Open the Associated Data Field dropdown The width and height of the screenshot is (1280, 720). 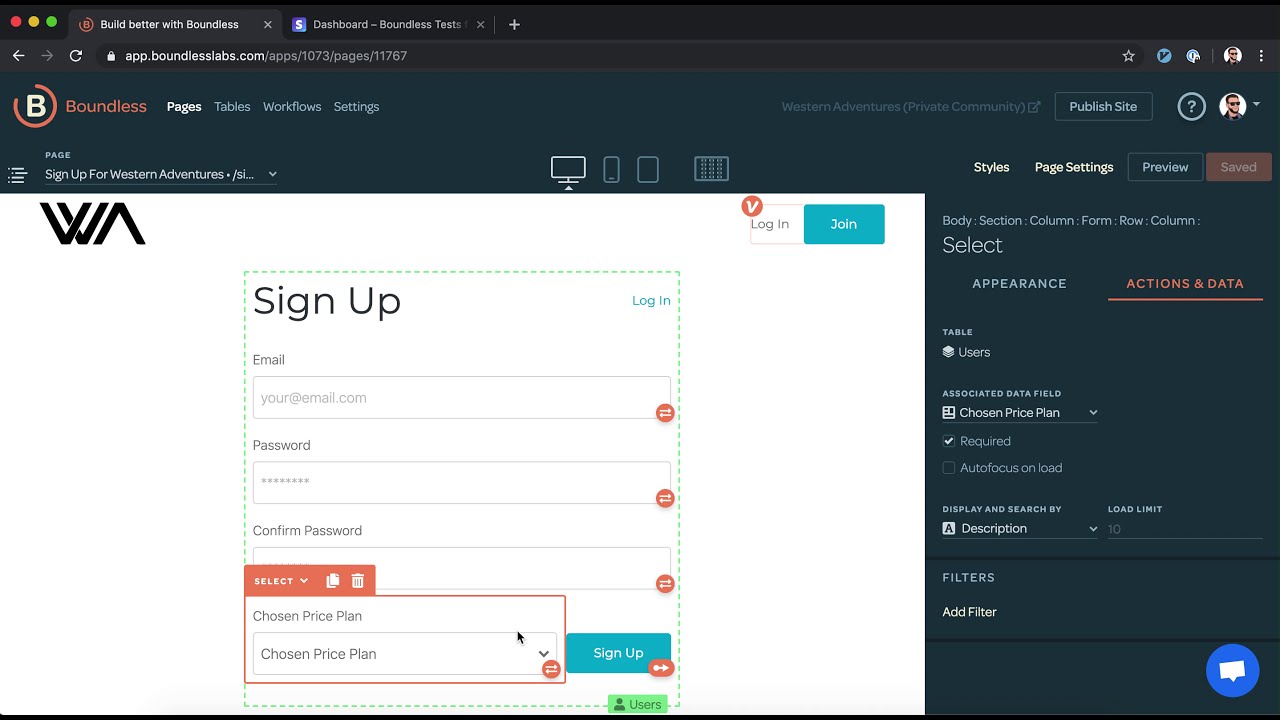pos(1020,413)
